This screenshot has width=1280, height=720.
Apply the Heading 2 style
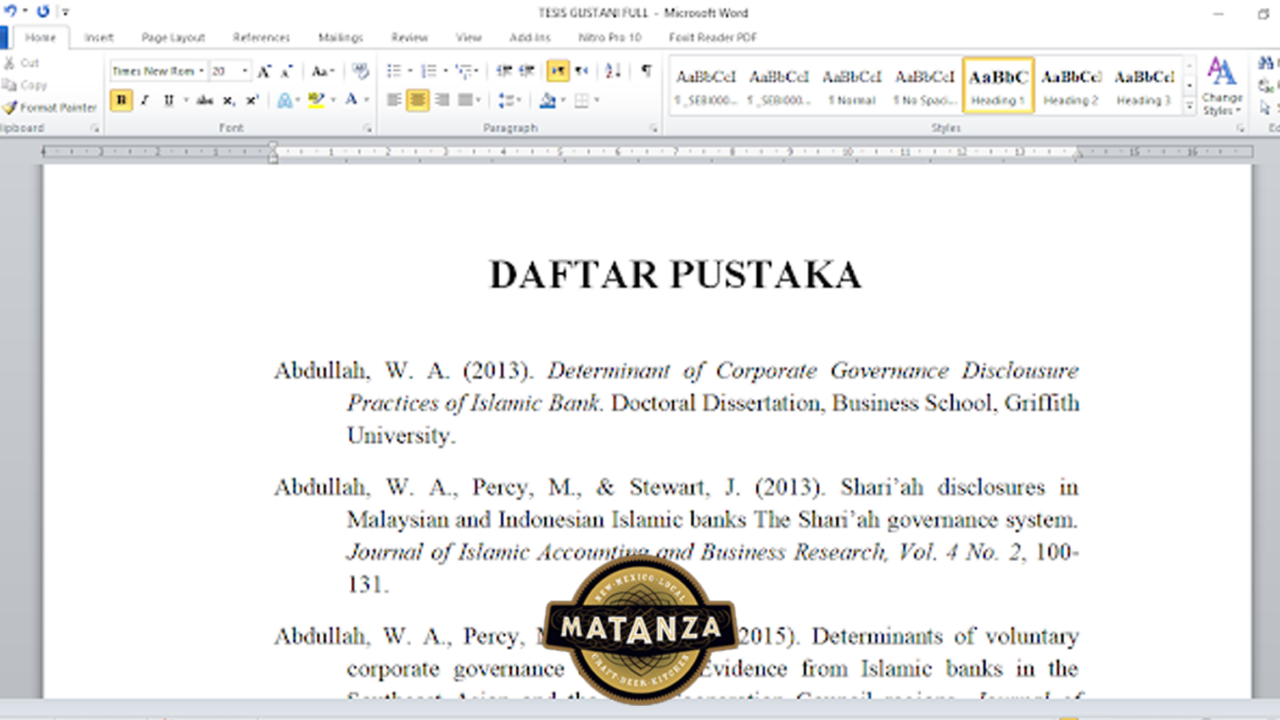tap(1071, 85)
